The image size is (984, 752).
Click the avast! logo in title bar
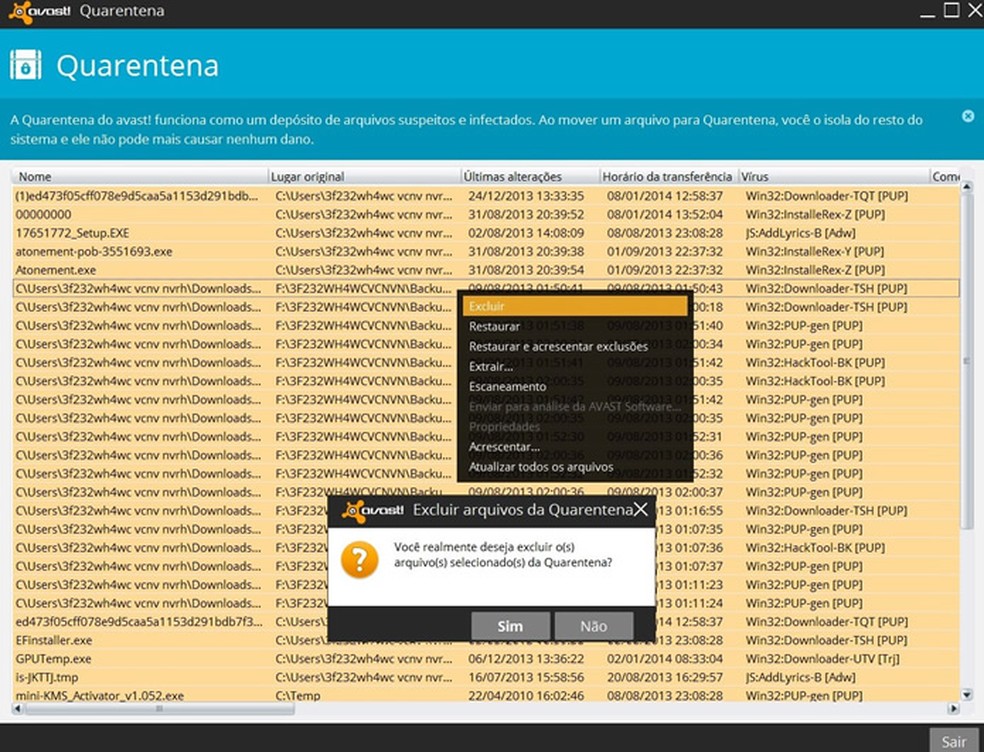pos(40,11)
